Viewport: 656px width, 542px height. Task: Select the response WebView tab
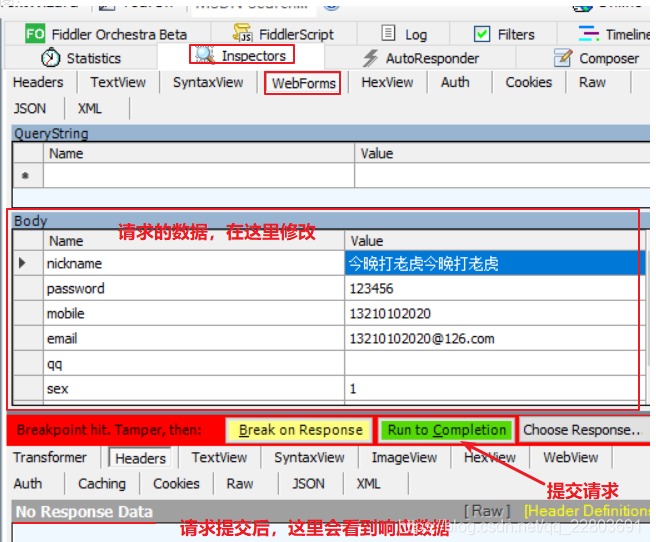570,457
